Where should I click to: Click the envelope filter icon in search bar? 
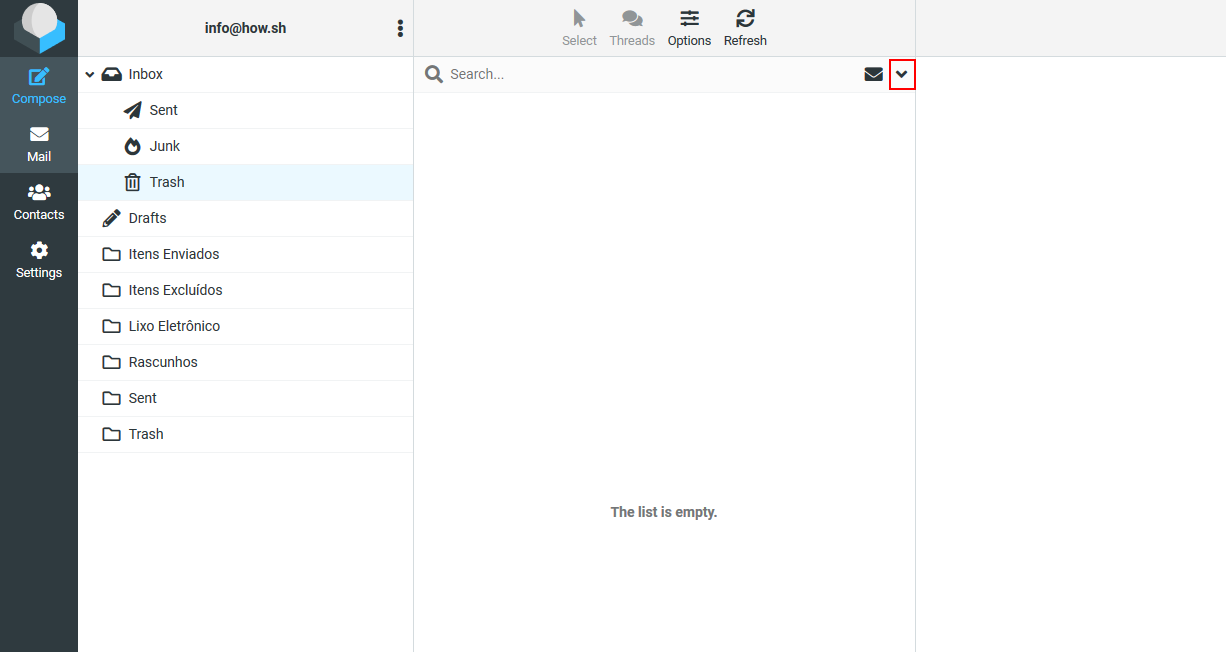[x=874, y=74]
